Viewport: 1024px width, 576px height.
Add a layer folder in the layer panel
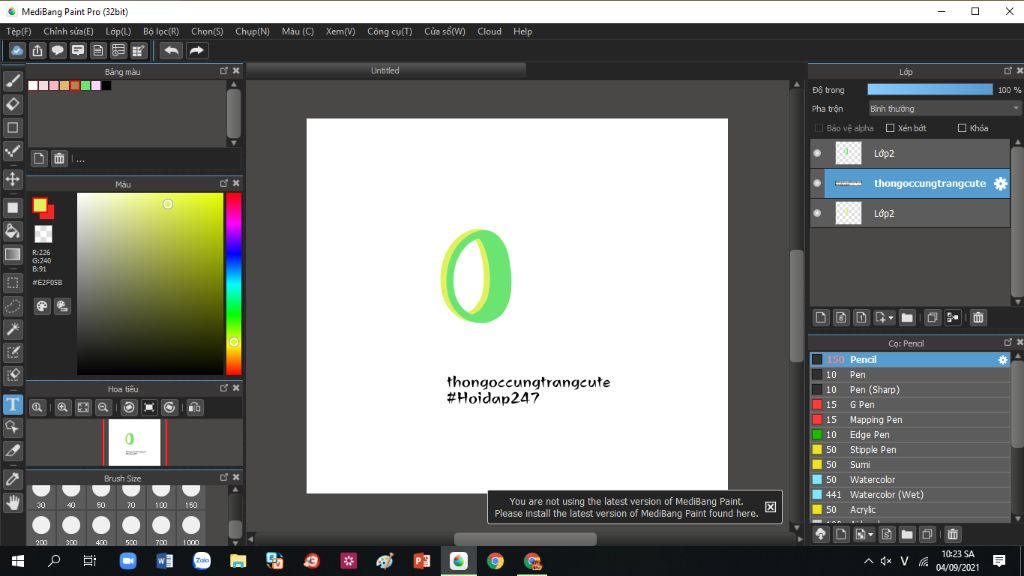click(907, 318)
